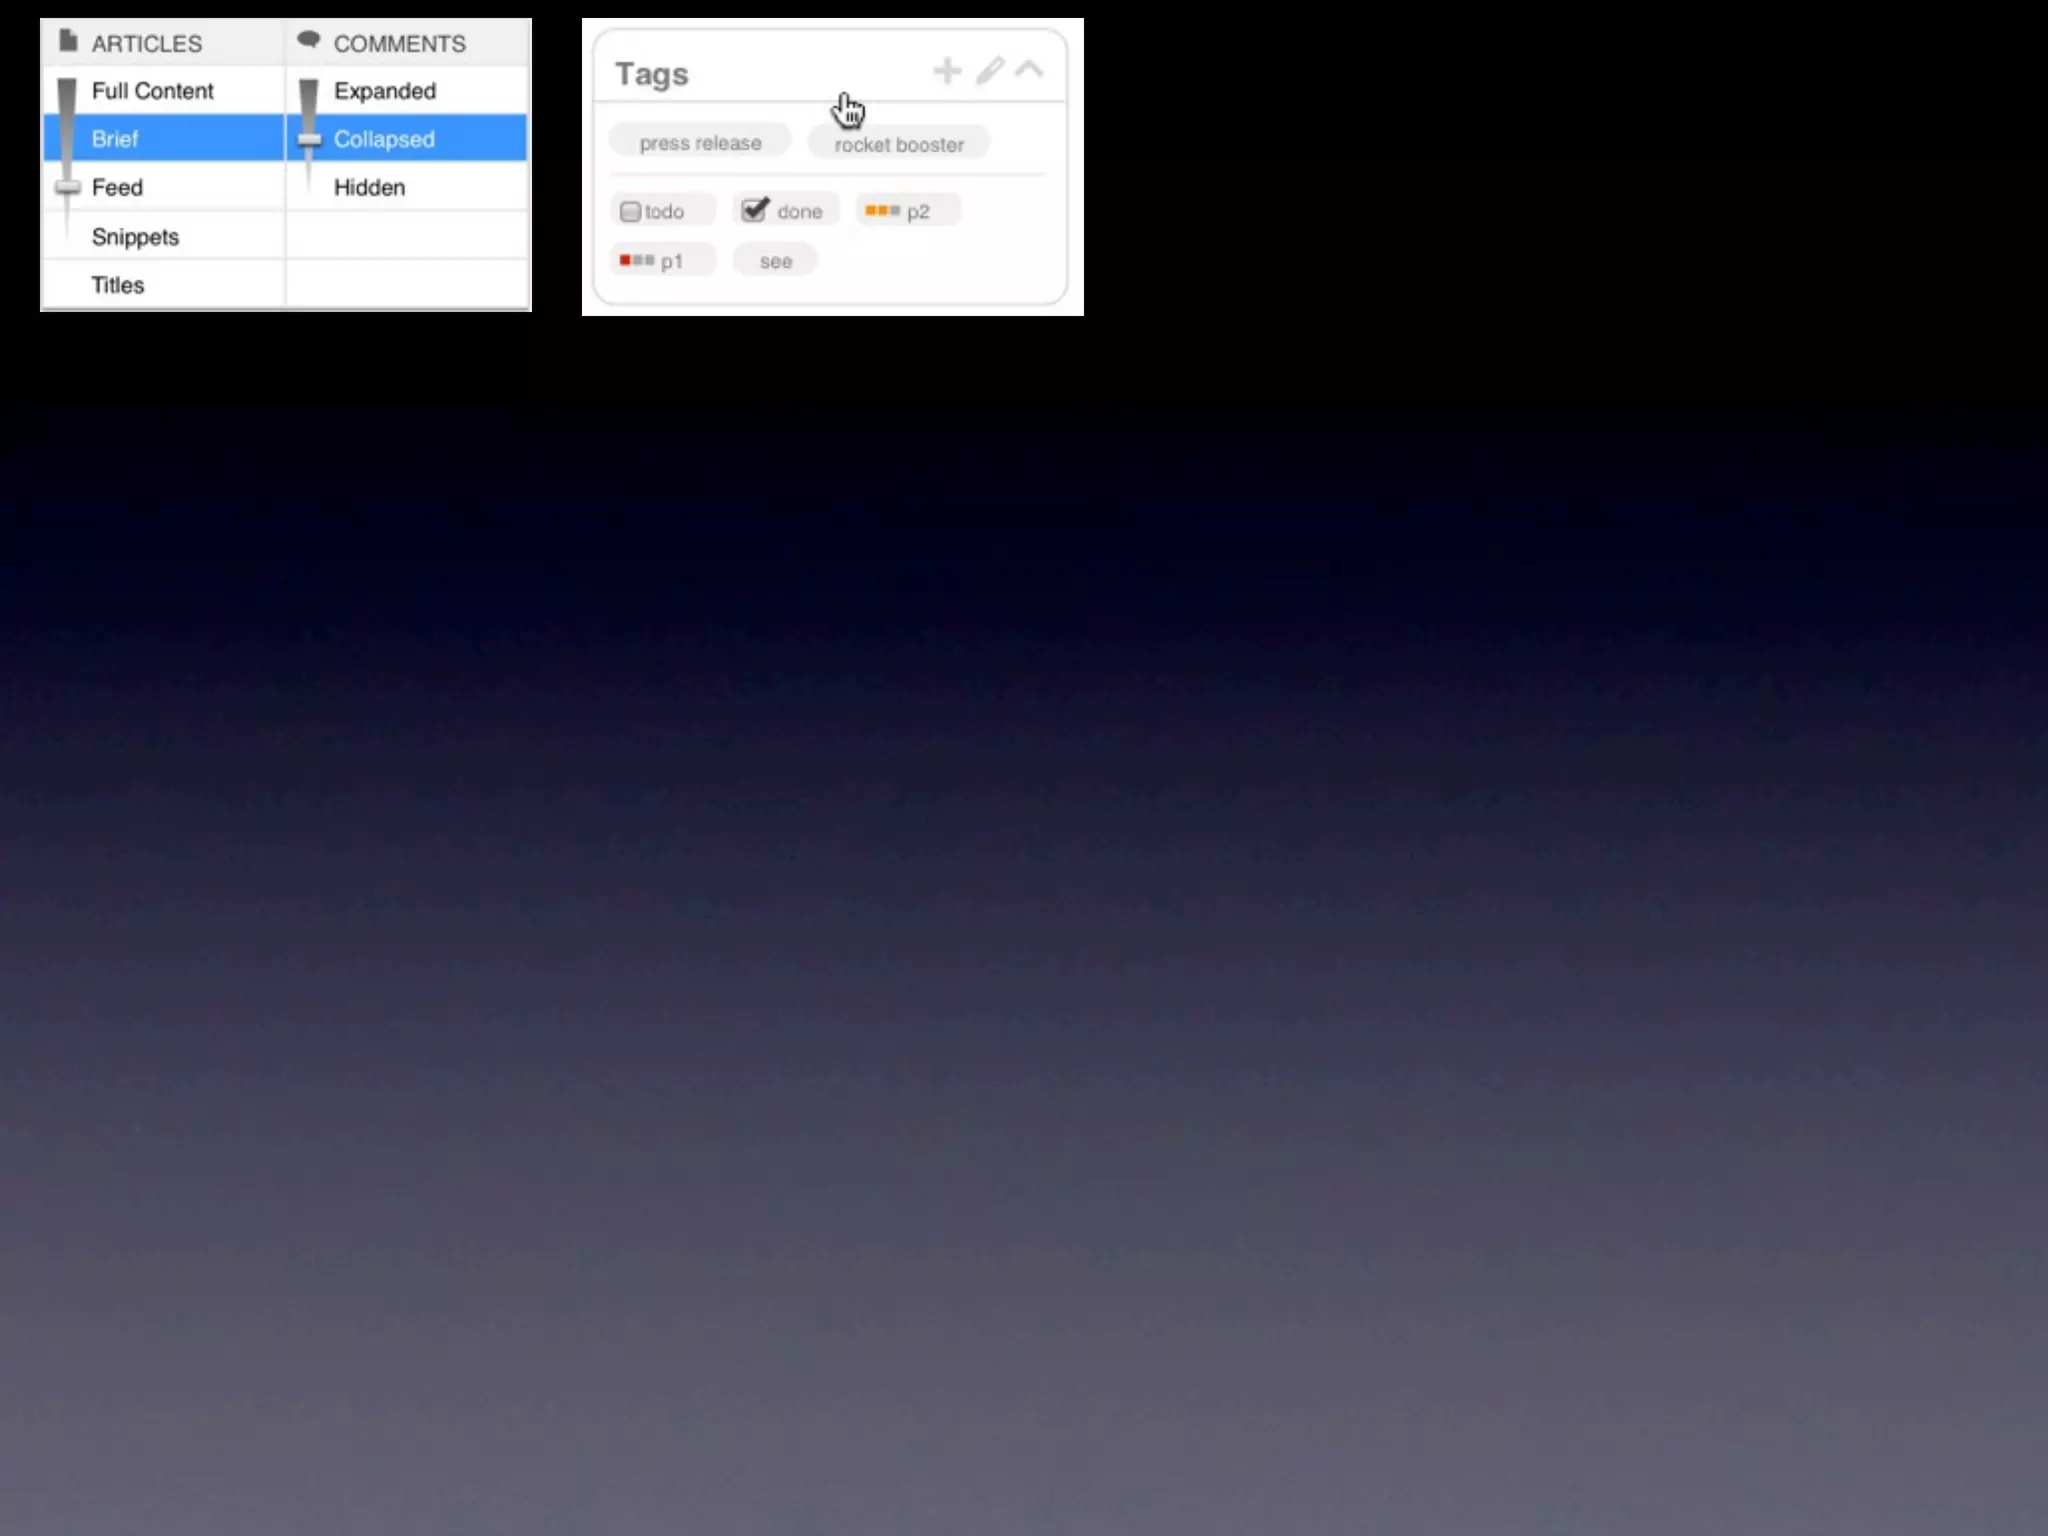Collapse the Tags panel with the chevron
Viewport: 2048px width, 1536px height.
pos(1029,69)
